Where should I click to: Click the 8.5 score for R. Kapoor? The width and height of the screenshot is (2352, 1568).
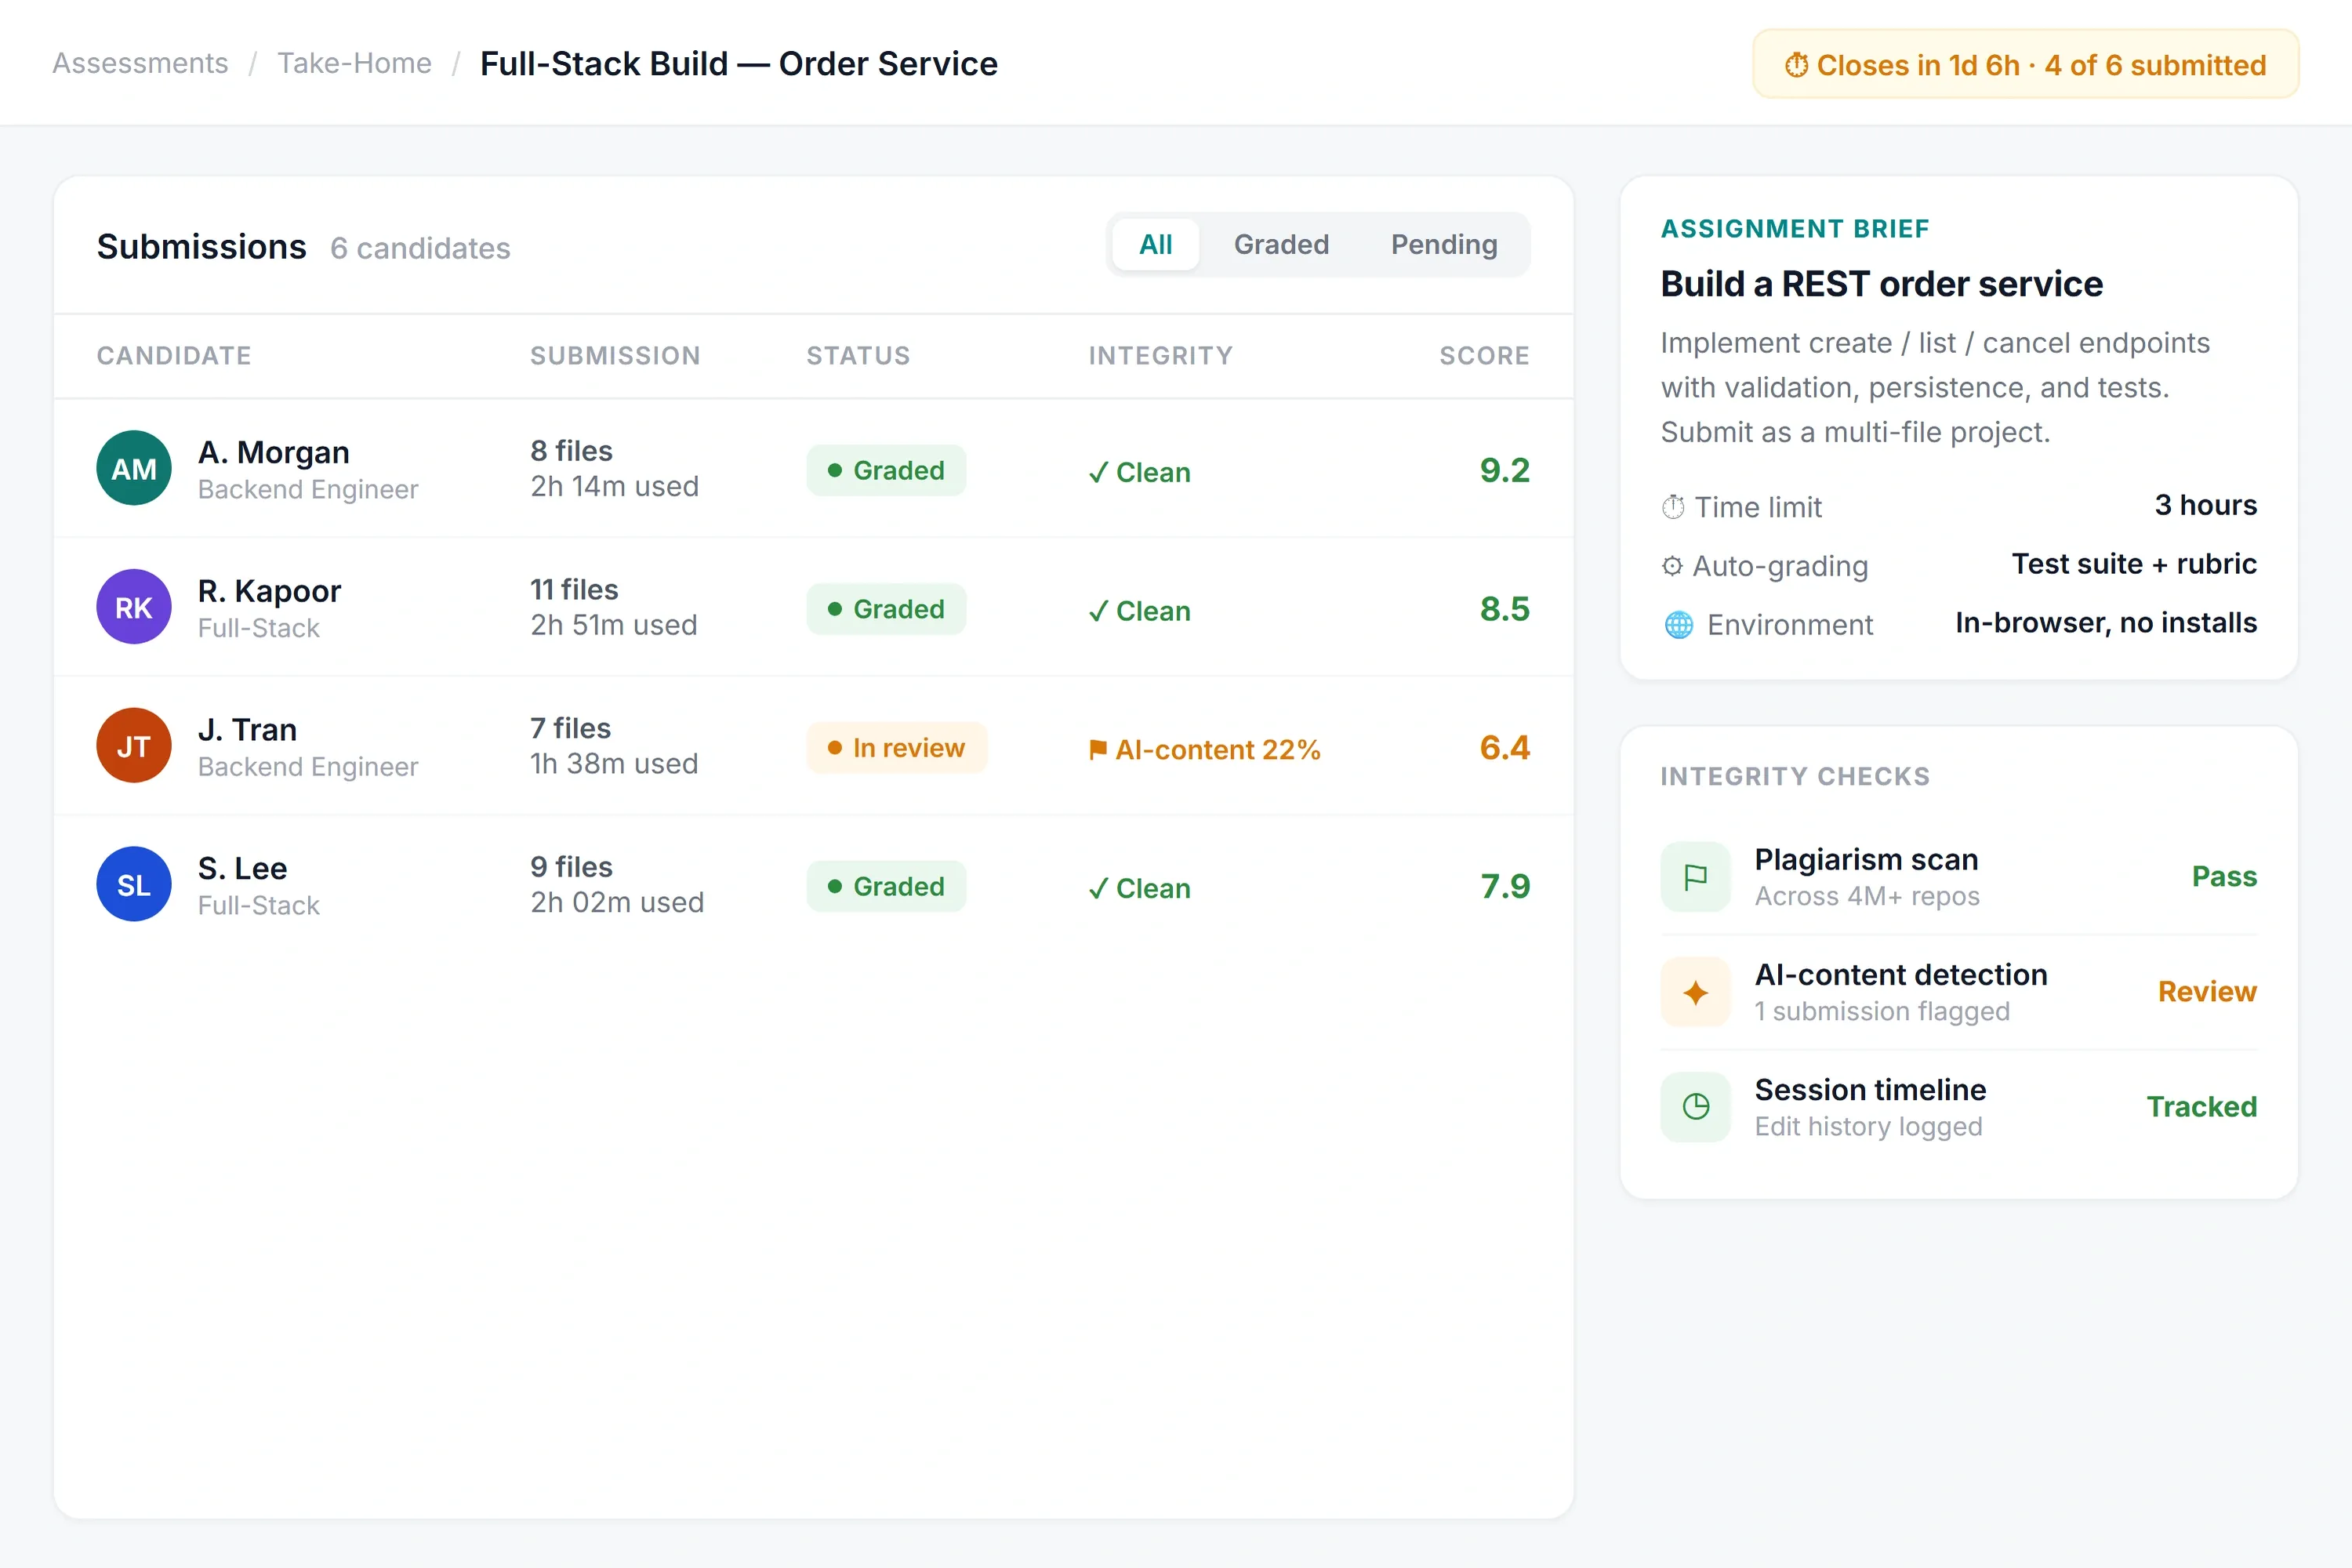tap(1504, 609)
